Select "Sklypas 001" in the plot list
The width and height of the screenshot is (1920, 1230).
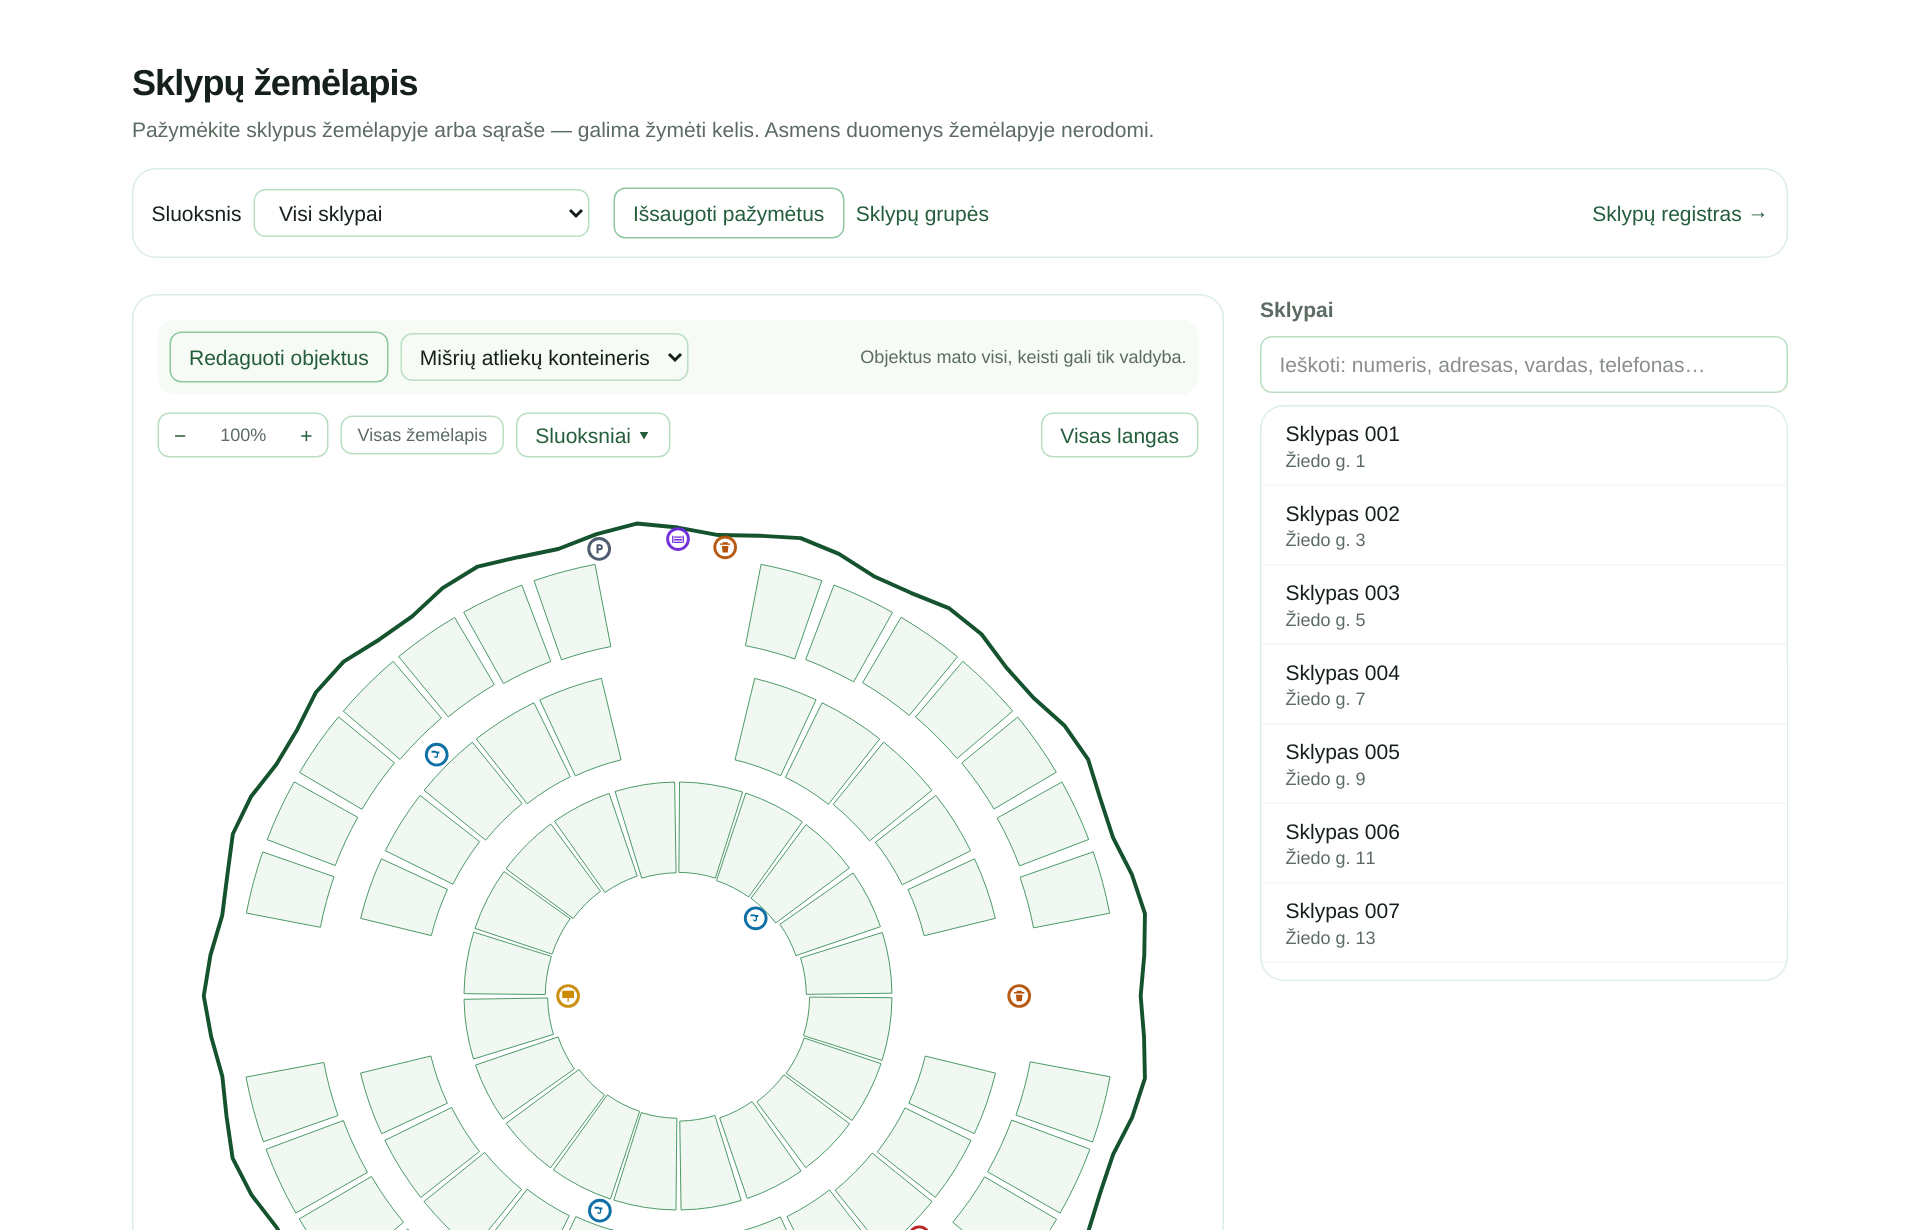click(1524, 447)
